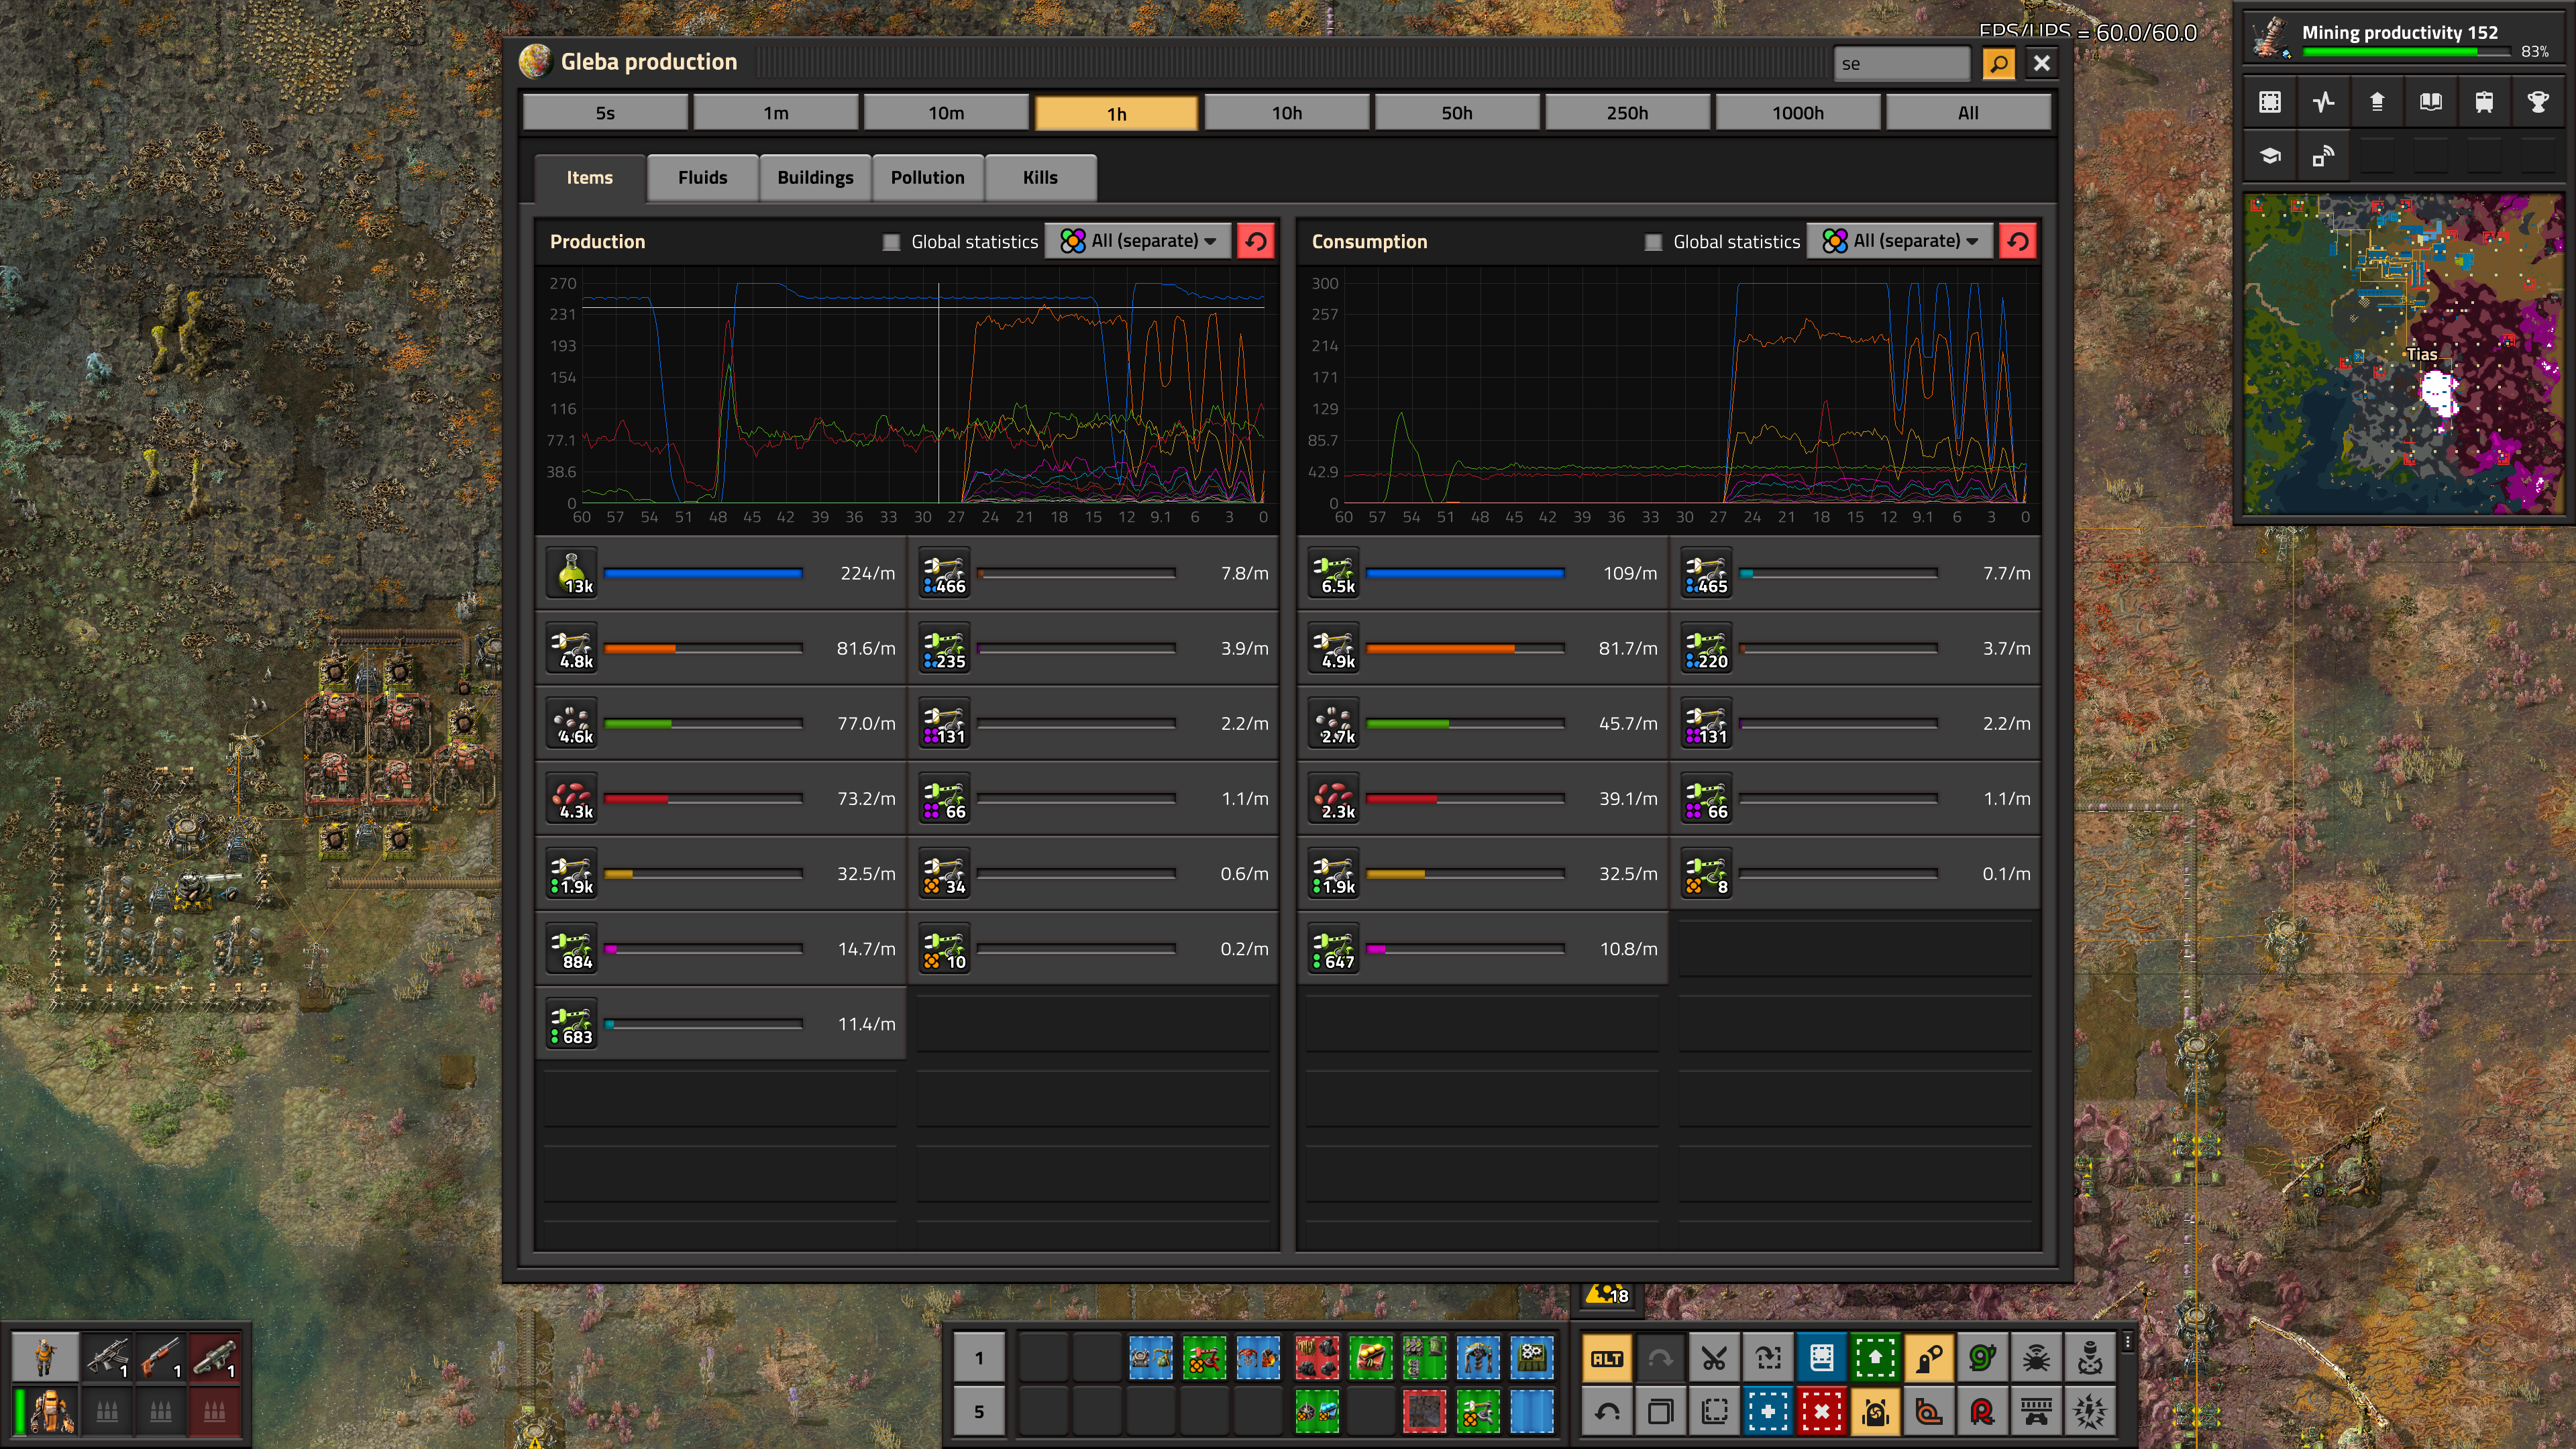Open the Pollution tab

click(927, 177)
